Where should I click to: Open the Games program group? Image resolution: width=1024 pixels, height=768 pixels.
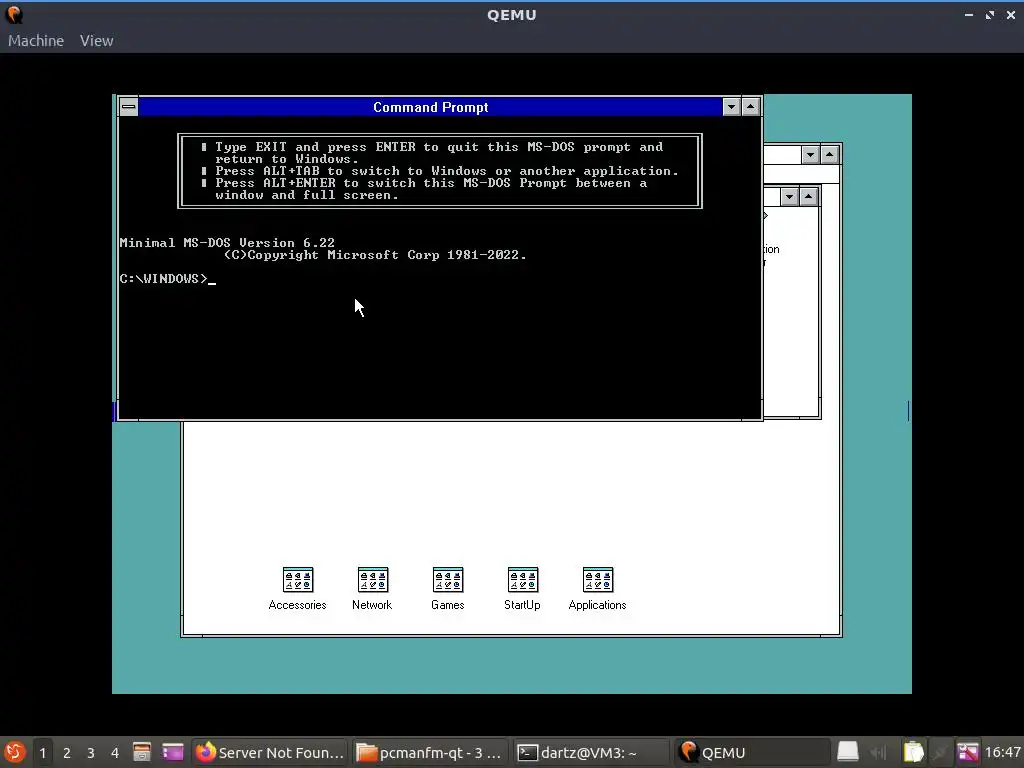[447, 588]
